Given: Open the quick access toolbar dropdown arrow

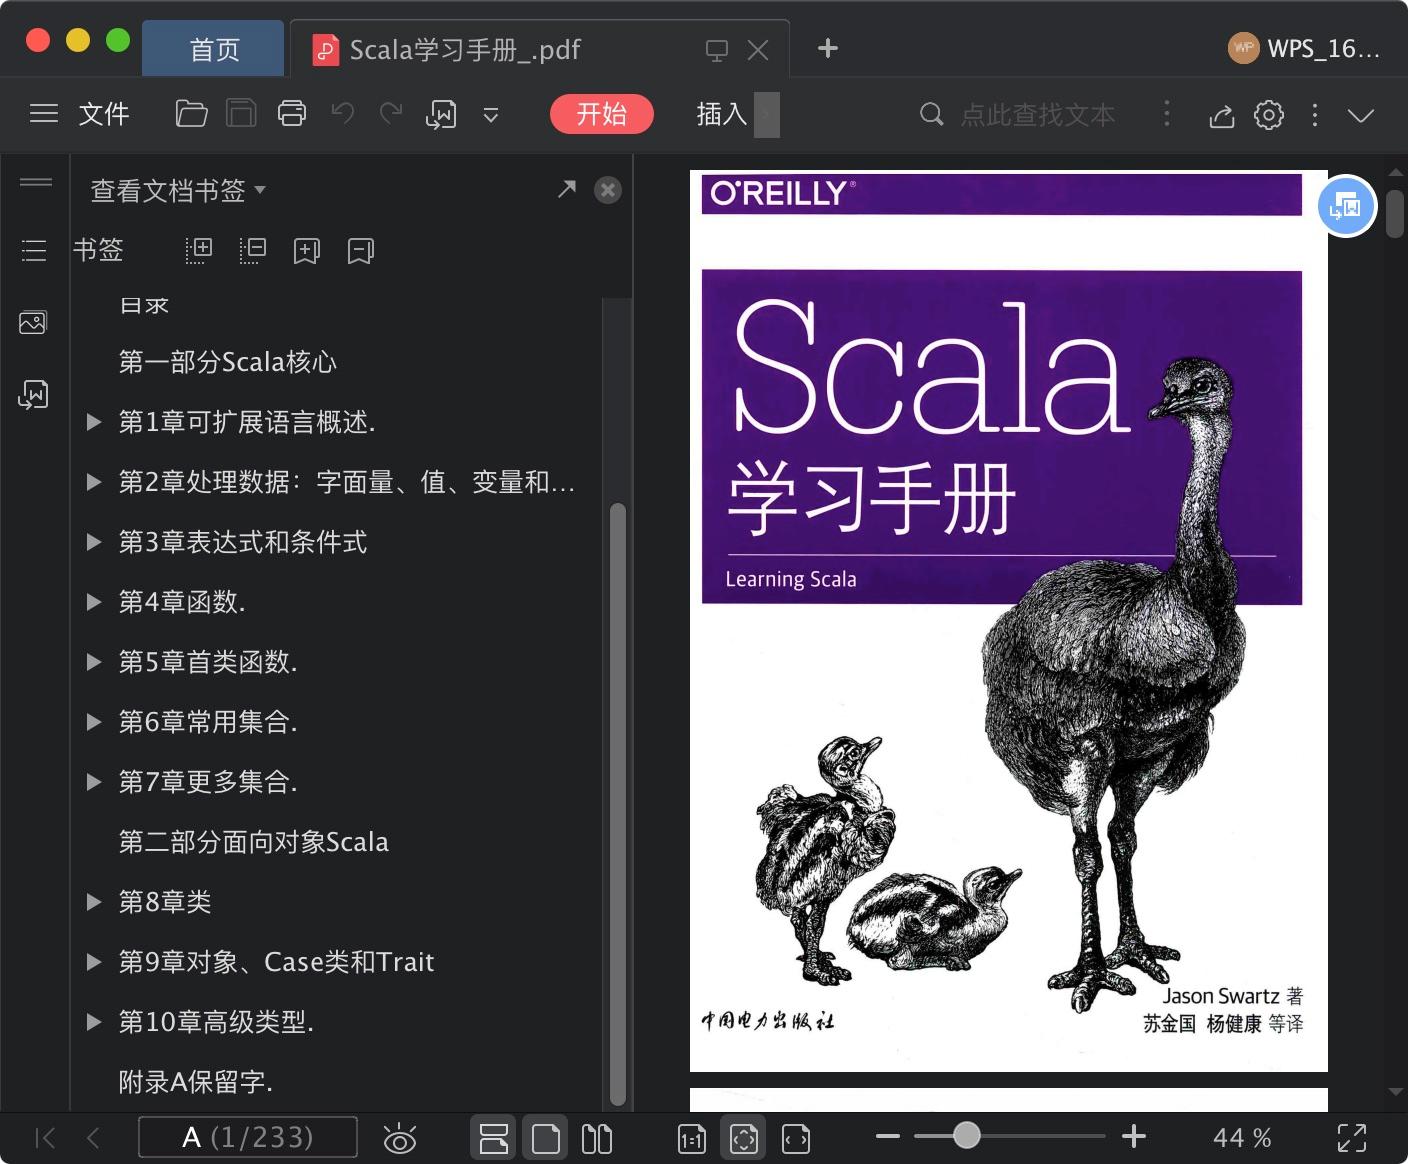Looking at the screenshot, I should pos(491,115).
